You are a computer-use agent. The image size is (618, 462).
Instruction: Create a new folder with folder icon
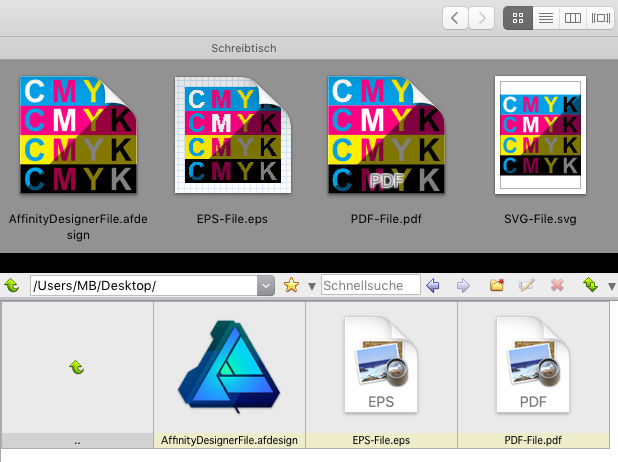pos(497,285)
